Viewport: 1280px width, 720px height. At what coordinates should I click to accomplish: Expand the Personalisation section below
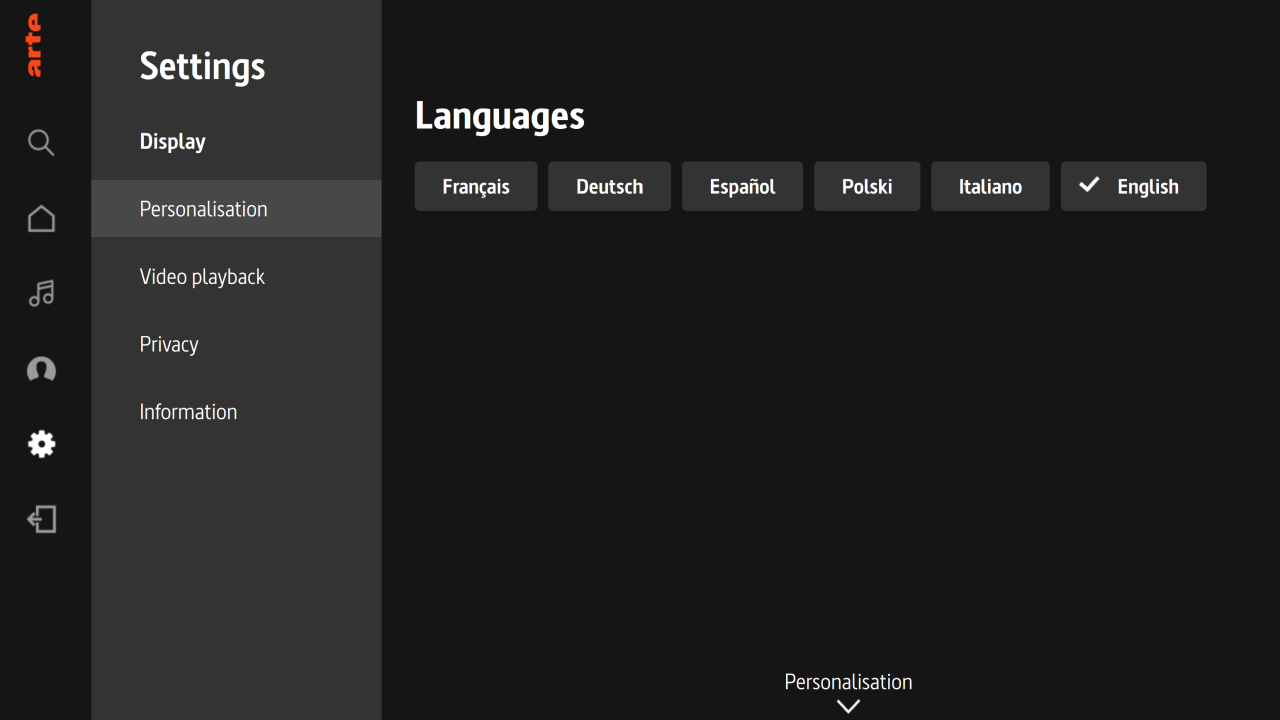pyautogui.click(x=847, y=690)
